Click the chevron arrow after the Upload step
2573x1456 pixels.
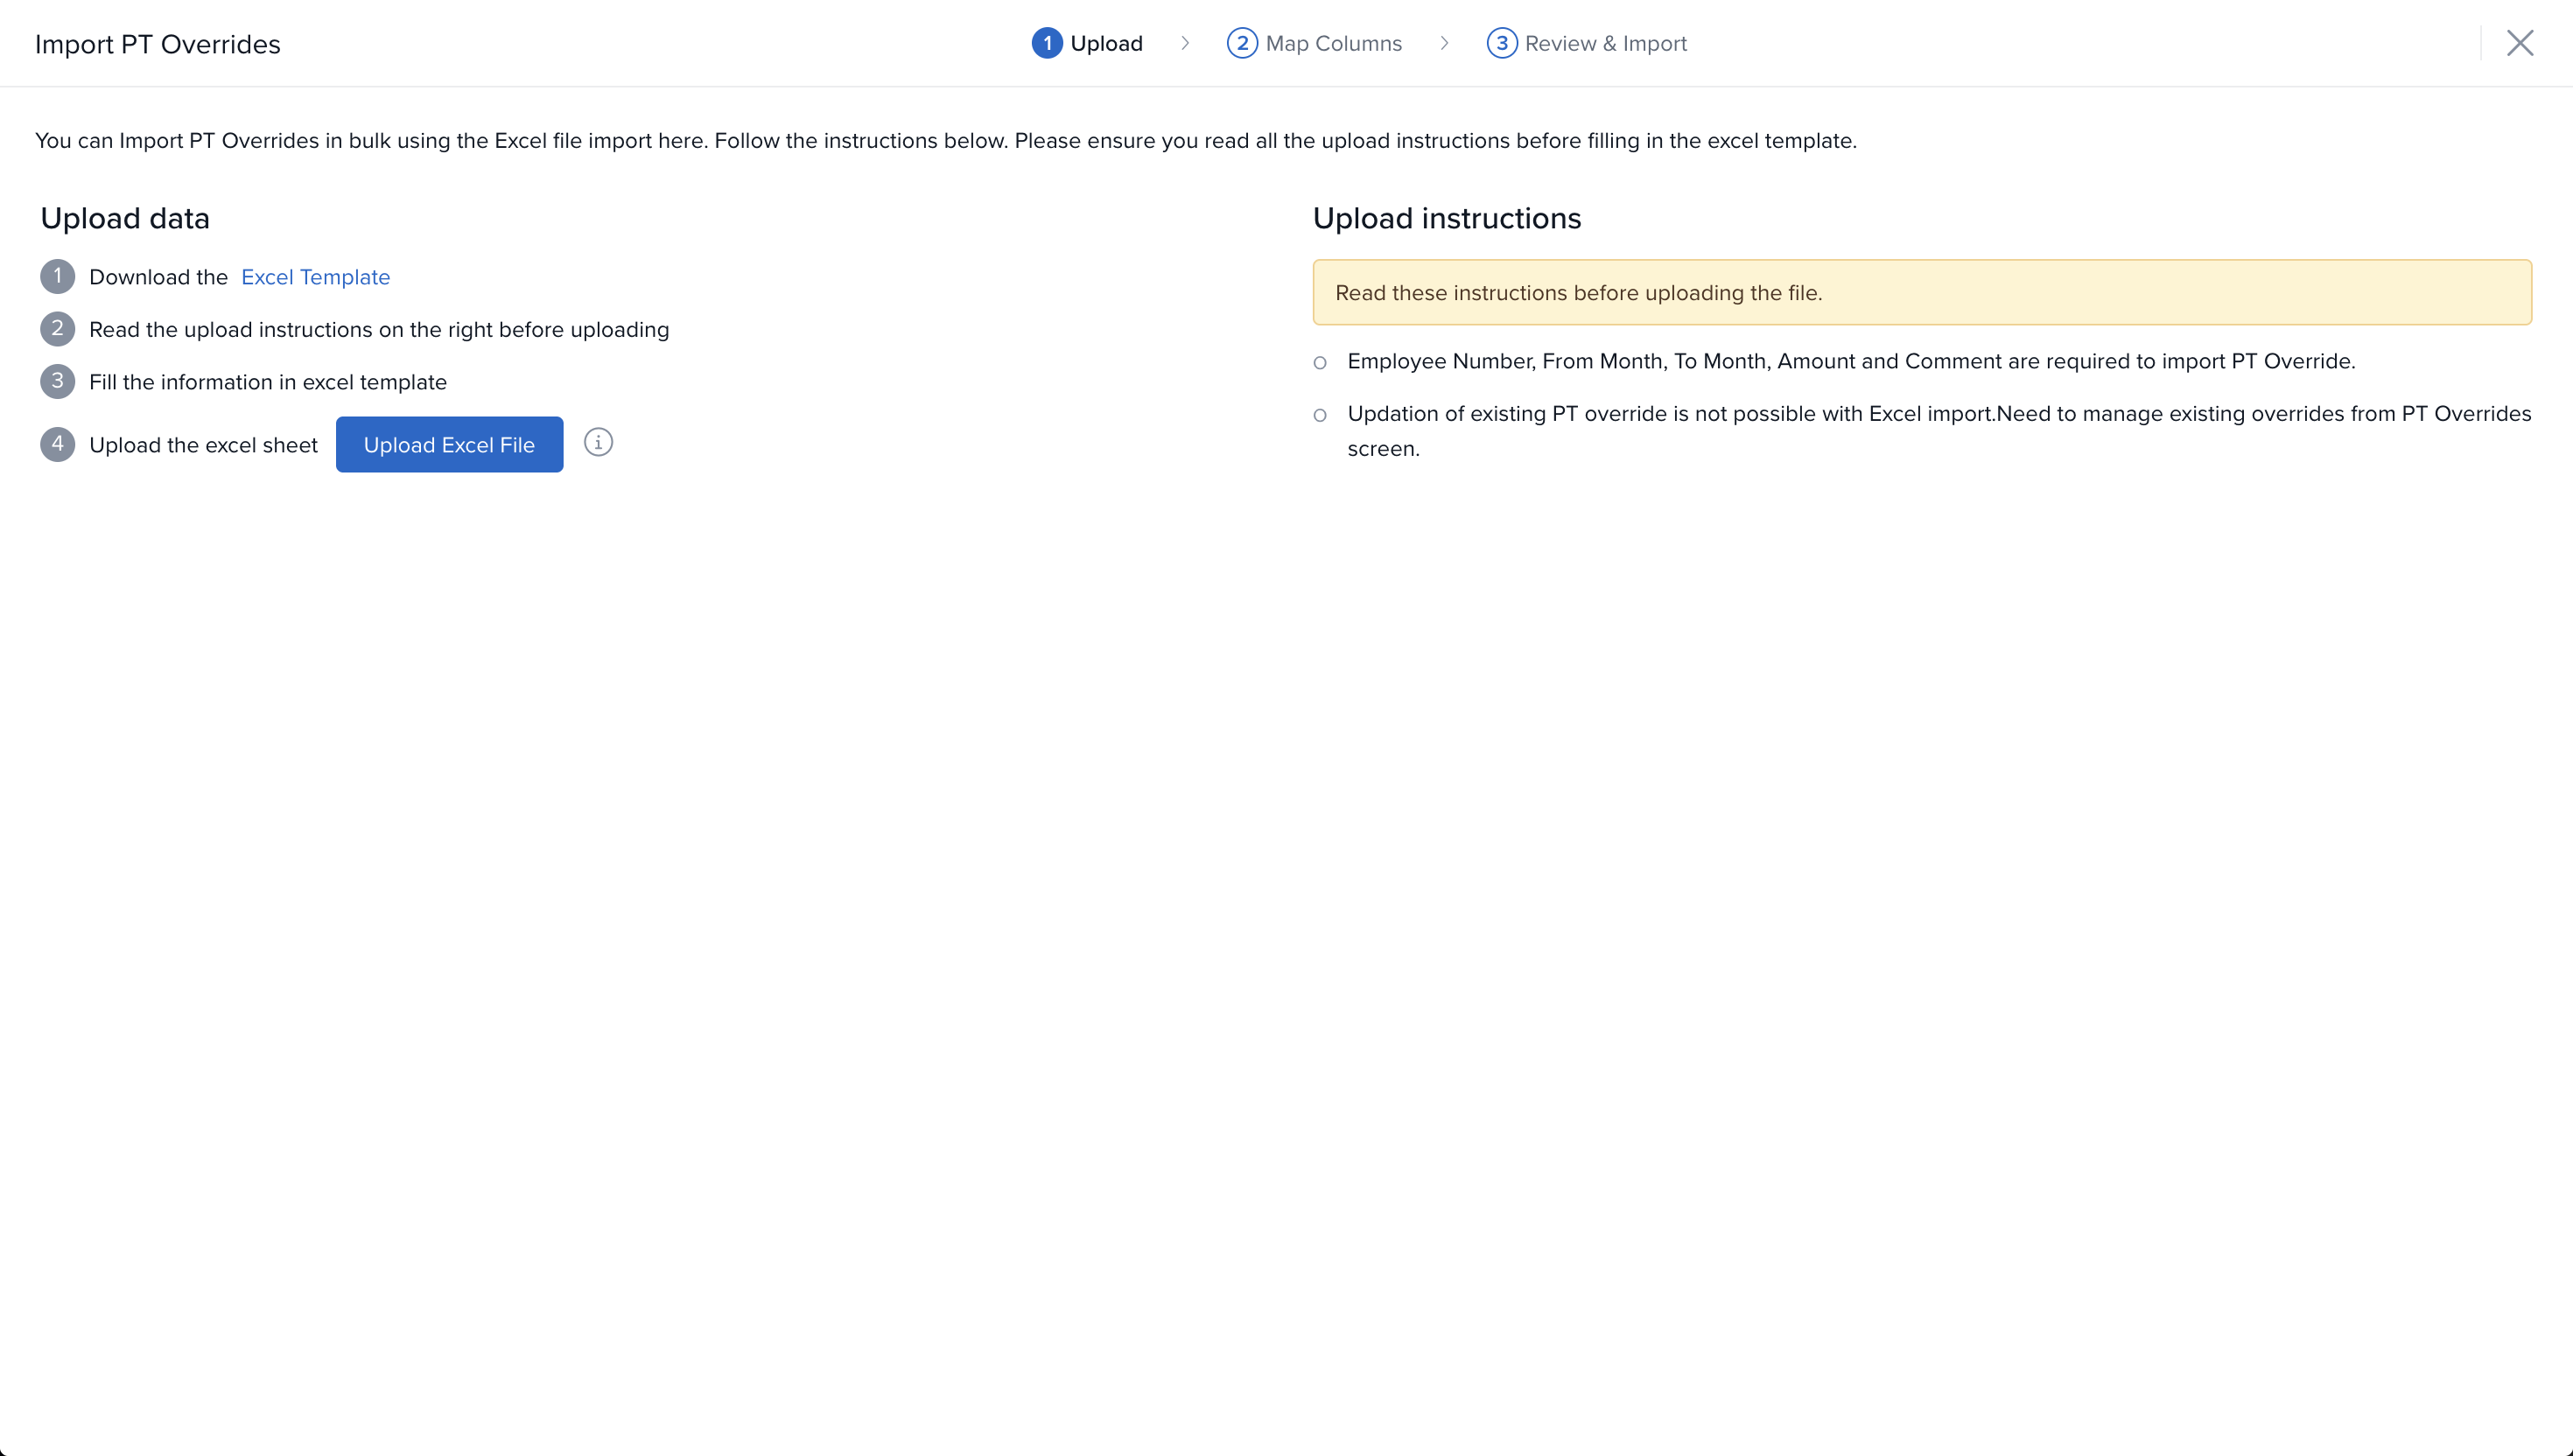pyautogui.click(x=1184, y=43)
